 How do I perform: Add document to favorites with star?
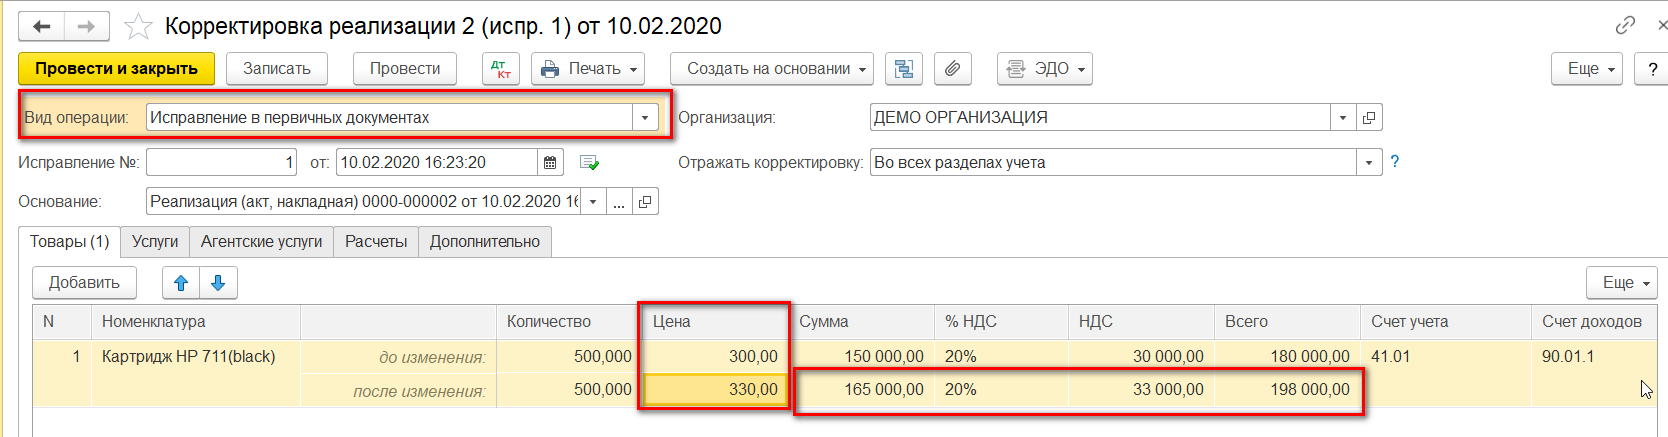click(x=138, y=27)
